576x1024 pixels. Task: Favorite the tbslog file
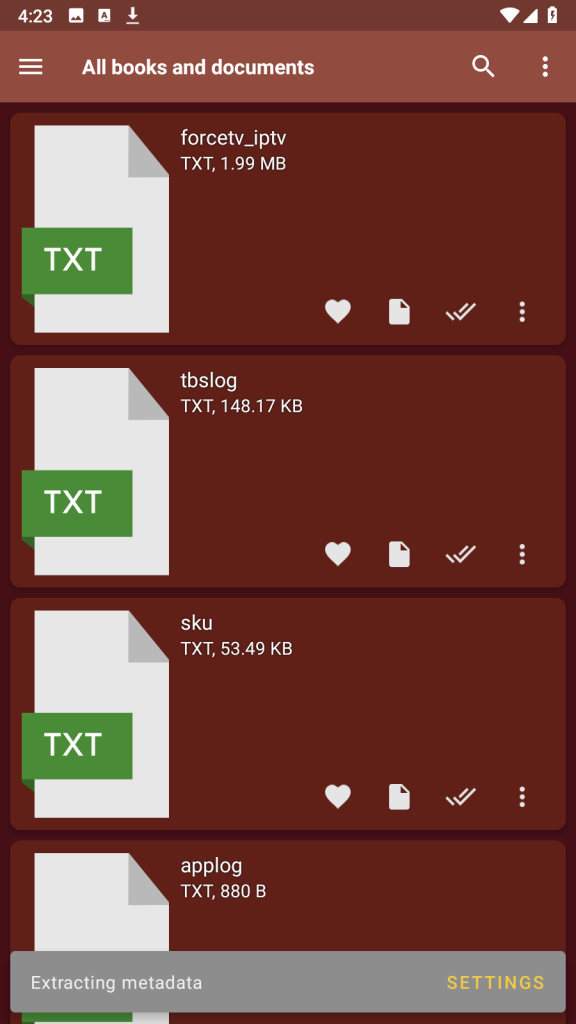click(x=338, y=554)
